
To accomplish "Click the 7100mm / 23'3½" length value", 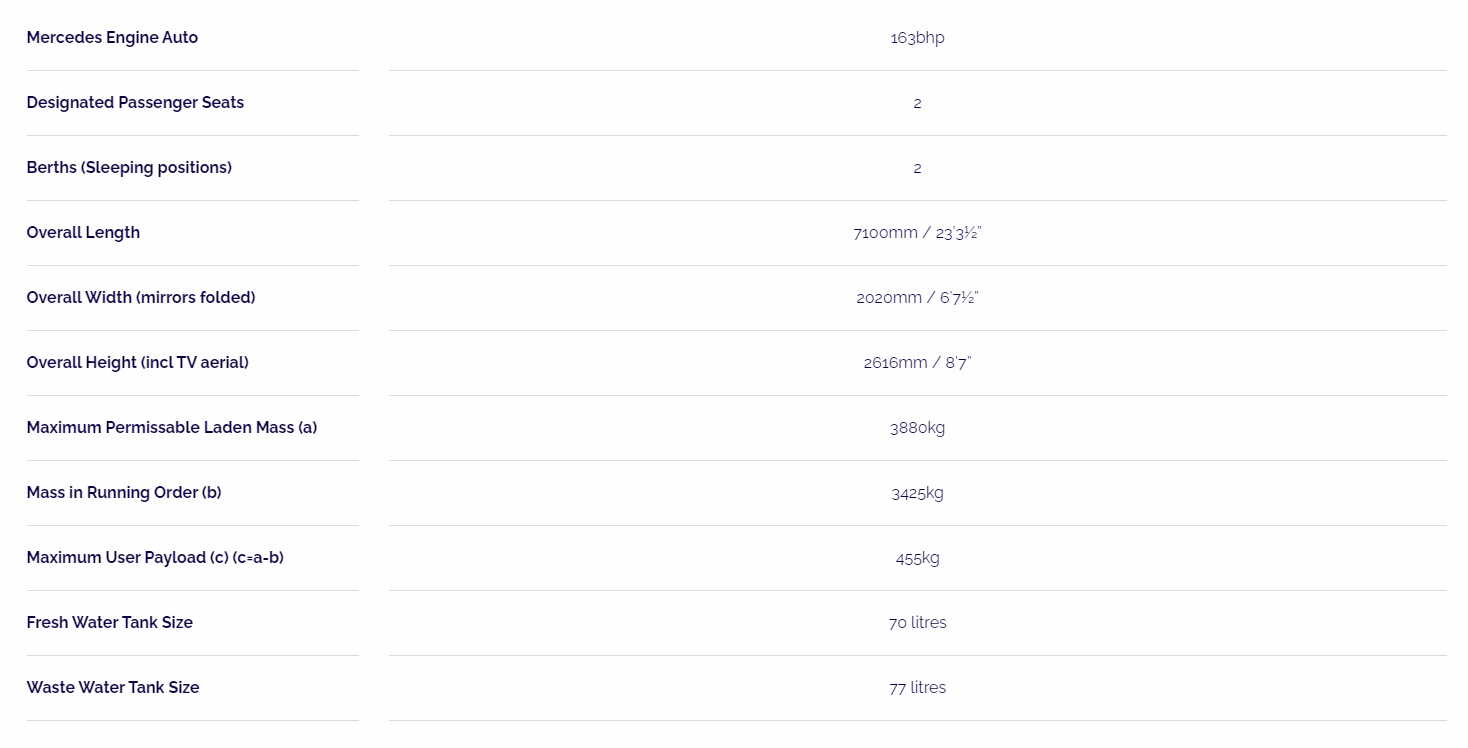I will pos(917,233).
